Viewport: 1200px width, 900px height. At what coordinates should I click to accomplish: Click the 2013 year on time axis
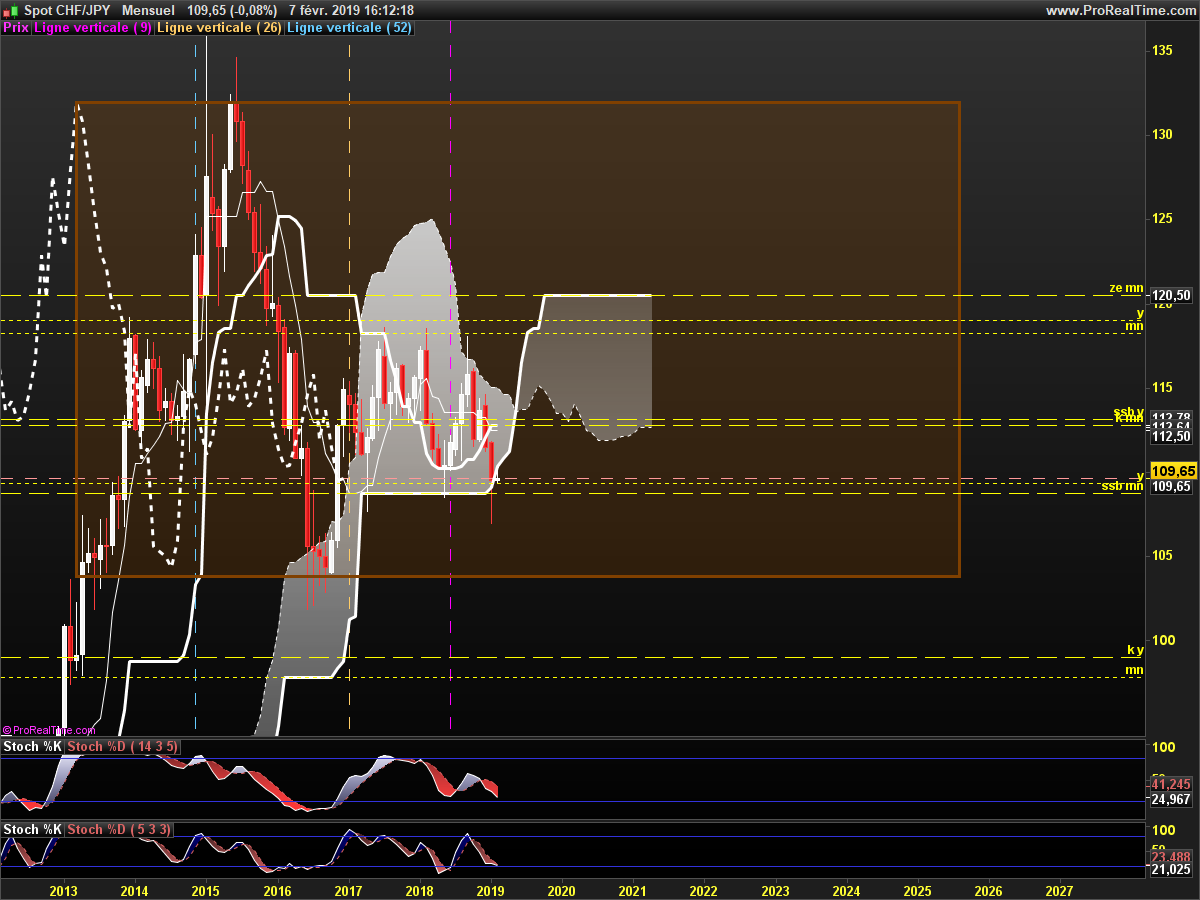(x=63, y=889)
